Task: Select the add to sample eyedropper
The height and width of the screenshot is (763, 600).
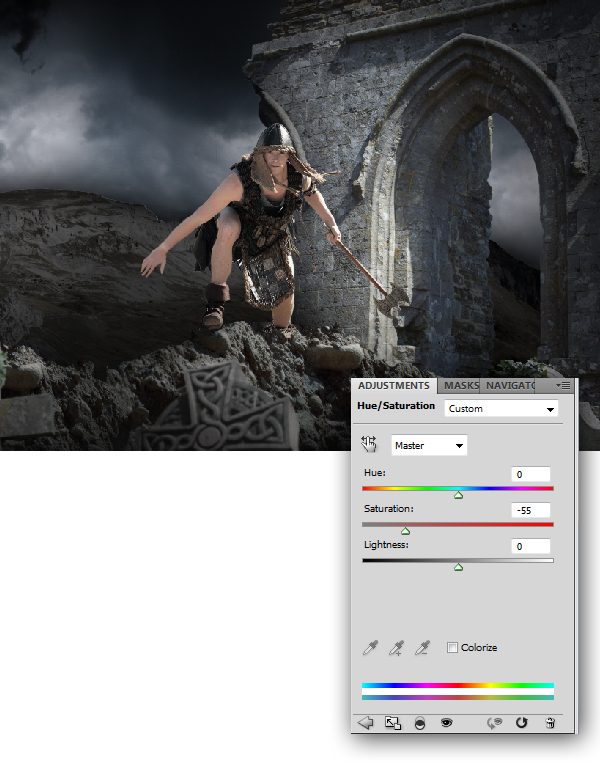Action: click(x=396, y=648)
